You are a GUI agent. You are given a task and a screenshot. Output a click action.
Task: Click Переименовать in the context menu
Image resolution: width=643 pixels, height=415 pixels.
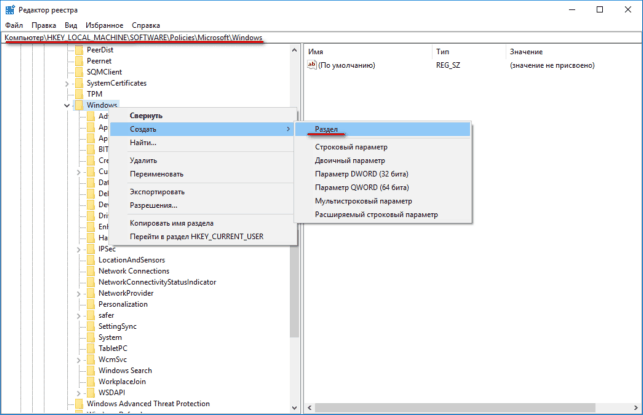pyautogui.click(x=203, y=174)
